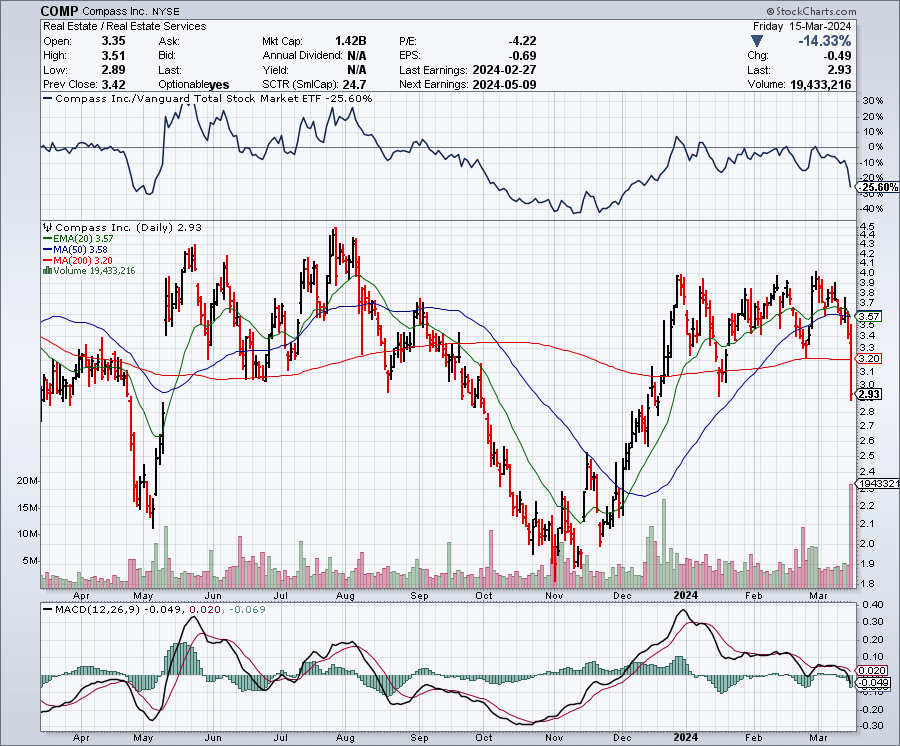Click the StockCharts.com copyright label
900x746 pixels.
[x=811, y=11]
